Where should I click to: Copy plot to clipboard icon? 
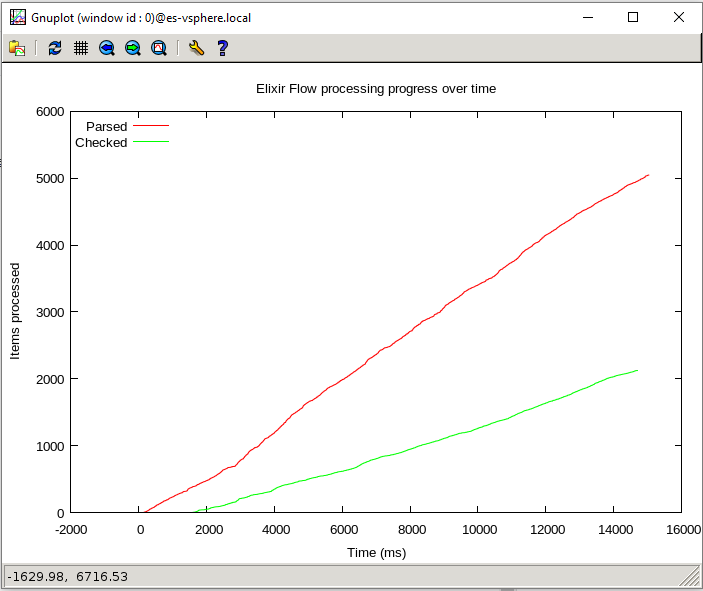[17, 48]
